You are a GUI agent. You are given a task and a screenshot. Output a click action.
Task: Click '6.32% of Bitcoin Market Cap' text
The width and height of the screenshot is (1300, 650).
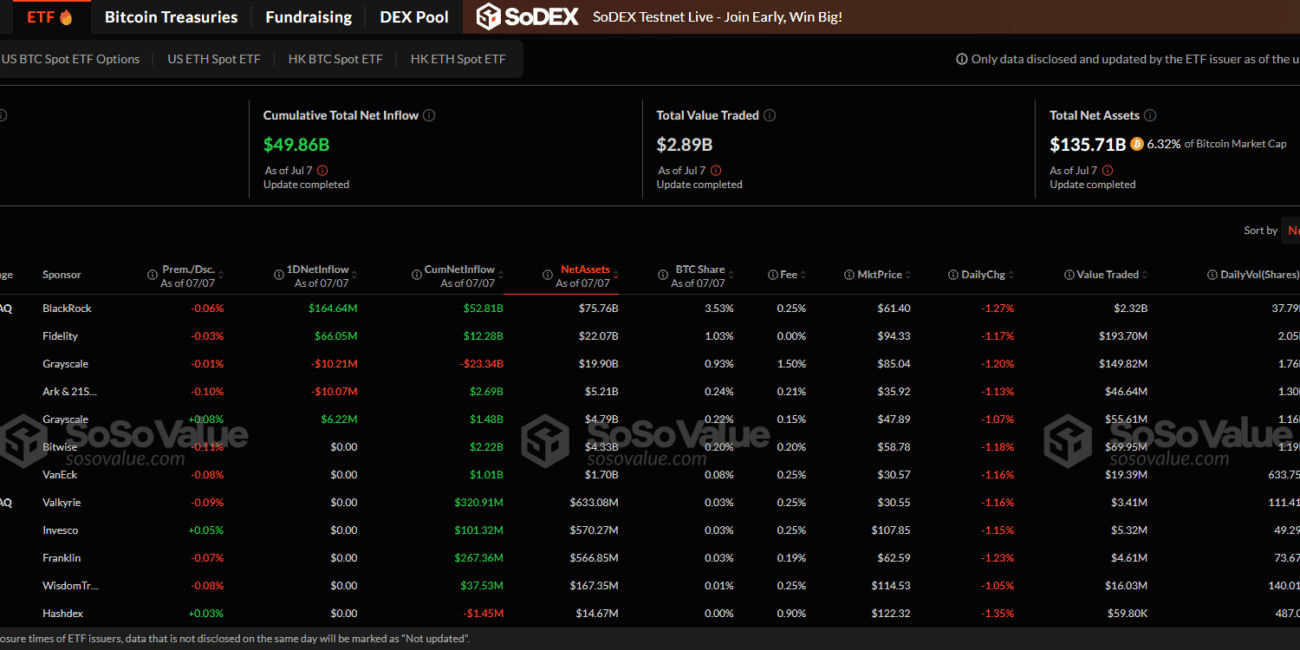[1216, 144]
